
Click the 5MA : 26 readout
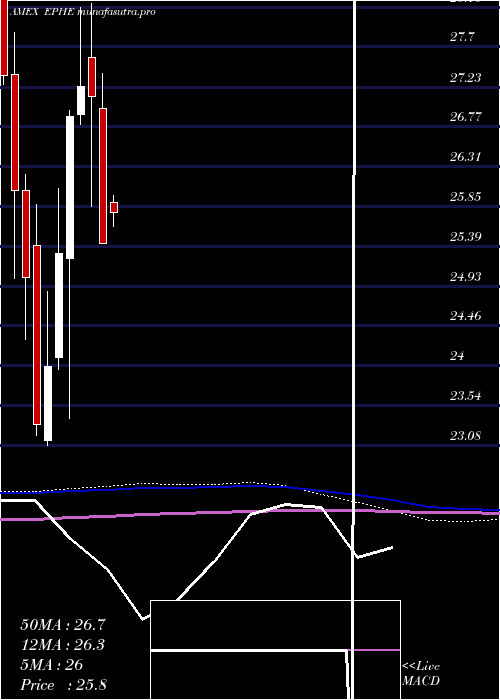tap(52, 665)
